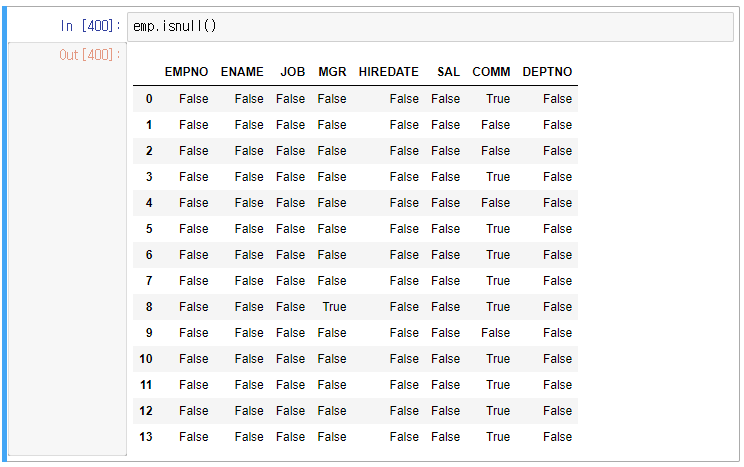This screenshot has width=744, height=467.
Task: Click the SAL False value in row 4
Action: [446, 203]
